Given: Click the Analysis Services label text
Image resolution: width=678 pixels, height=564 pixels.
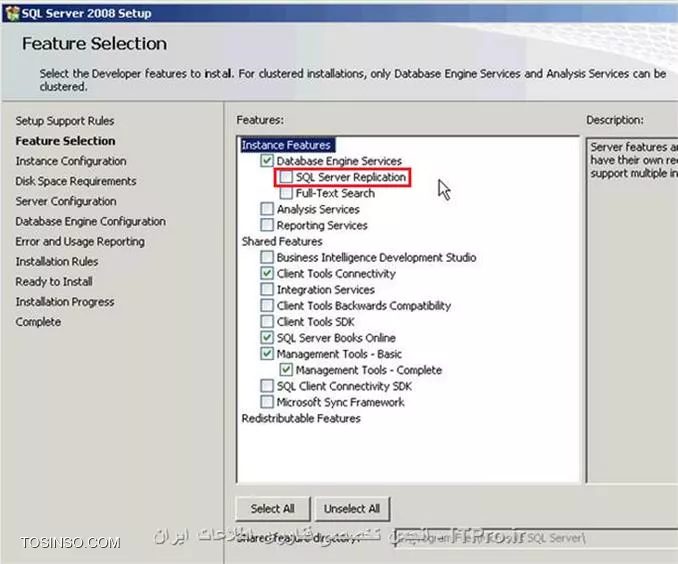Looking at the screenshot, I should point(318,209).
